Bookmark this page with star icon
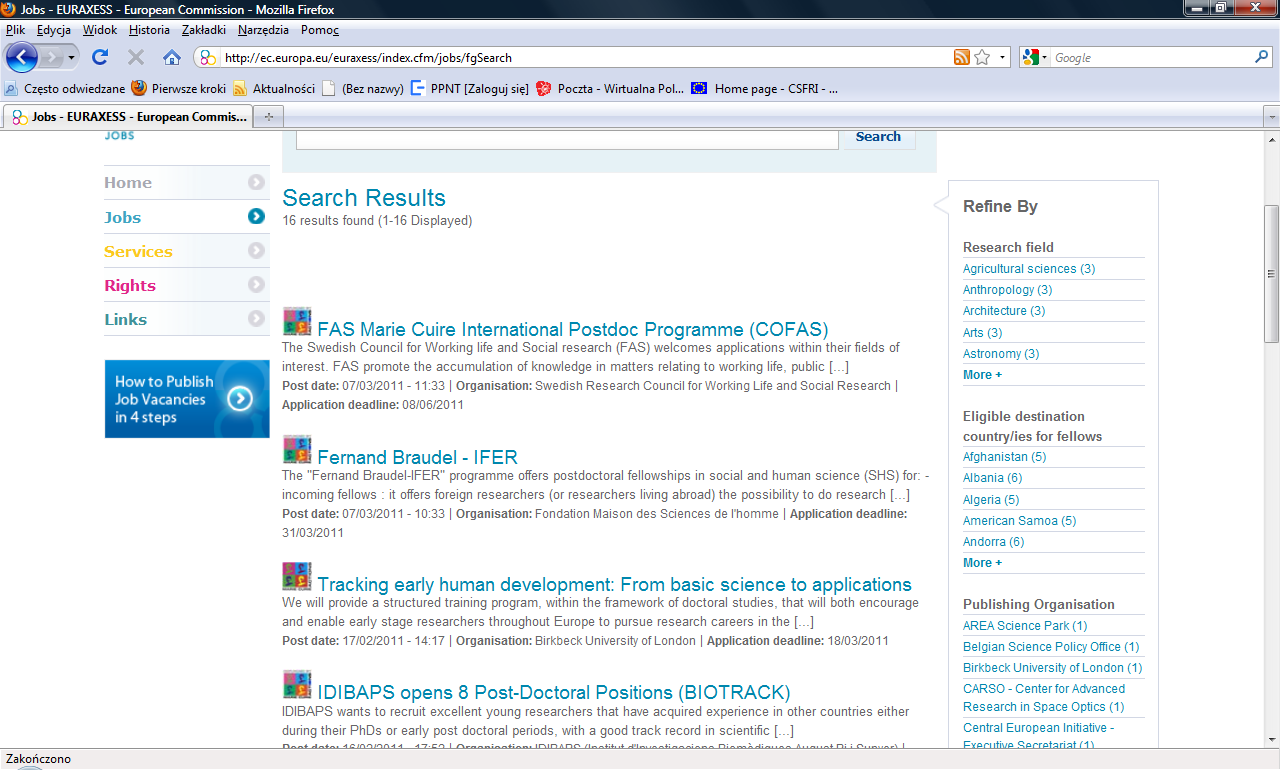 click(982, 57)
